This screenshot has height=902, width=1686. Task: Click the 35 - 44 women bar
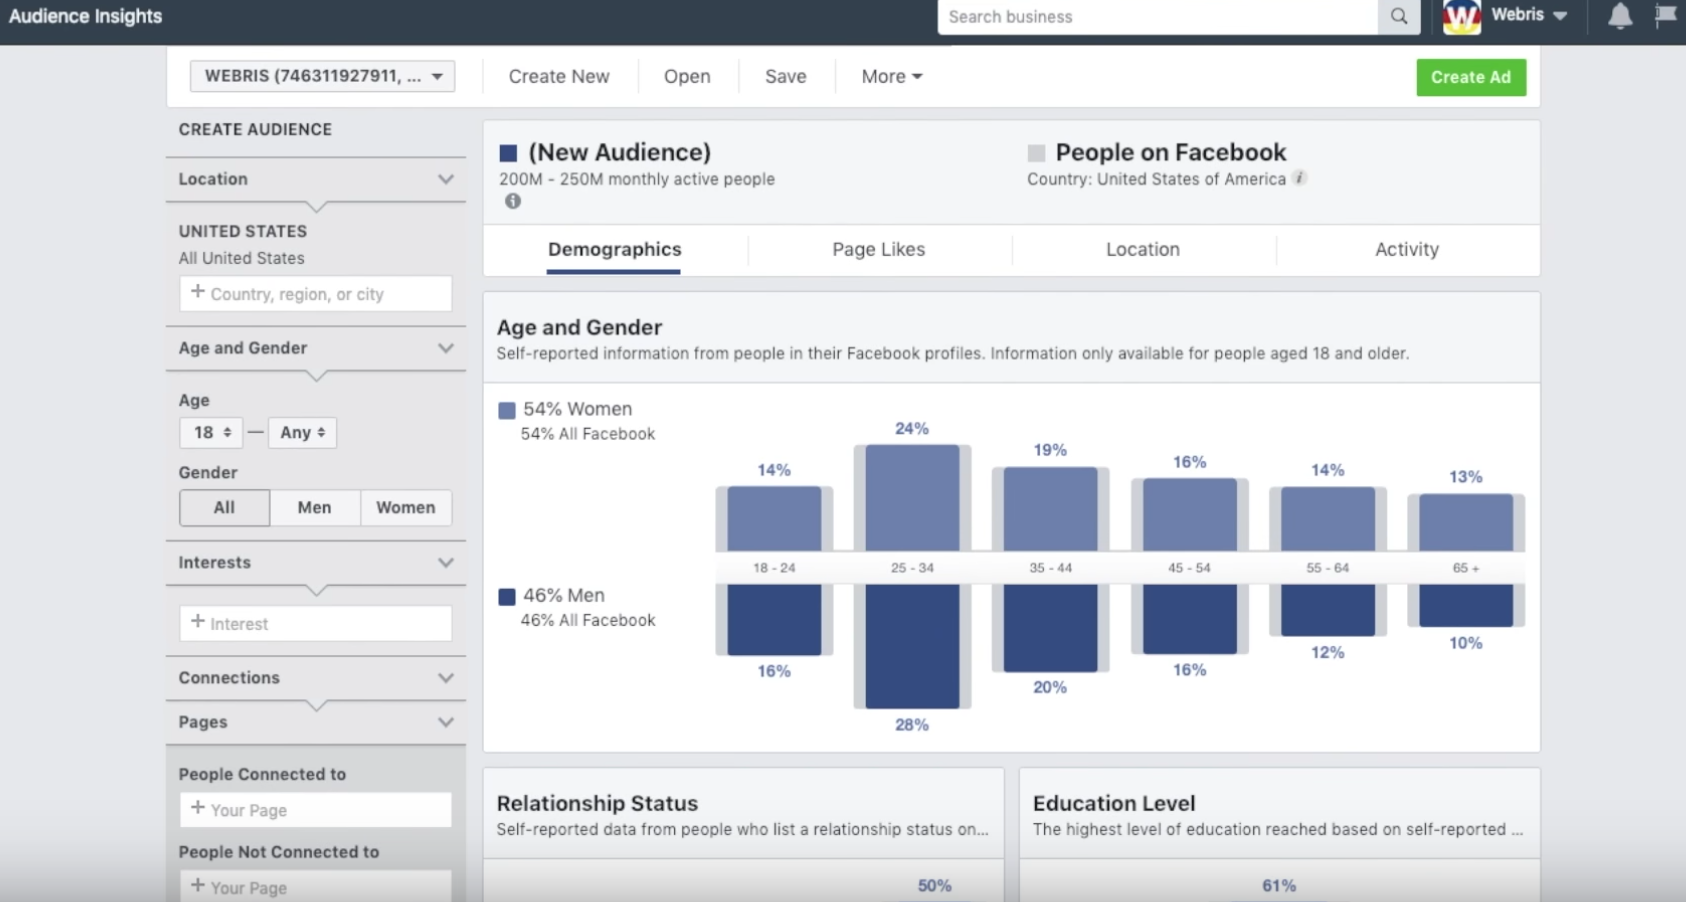[1050, 509]
